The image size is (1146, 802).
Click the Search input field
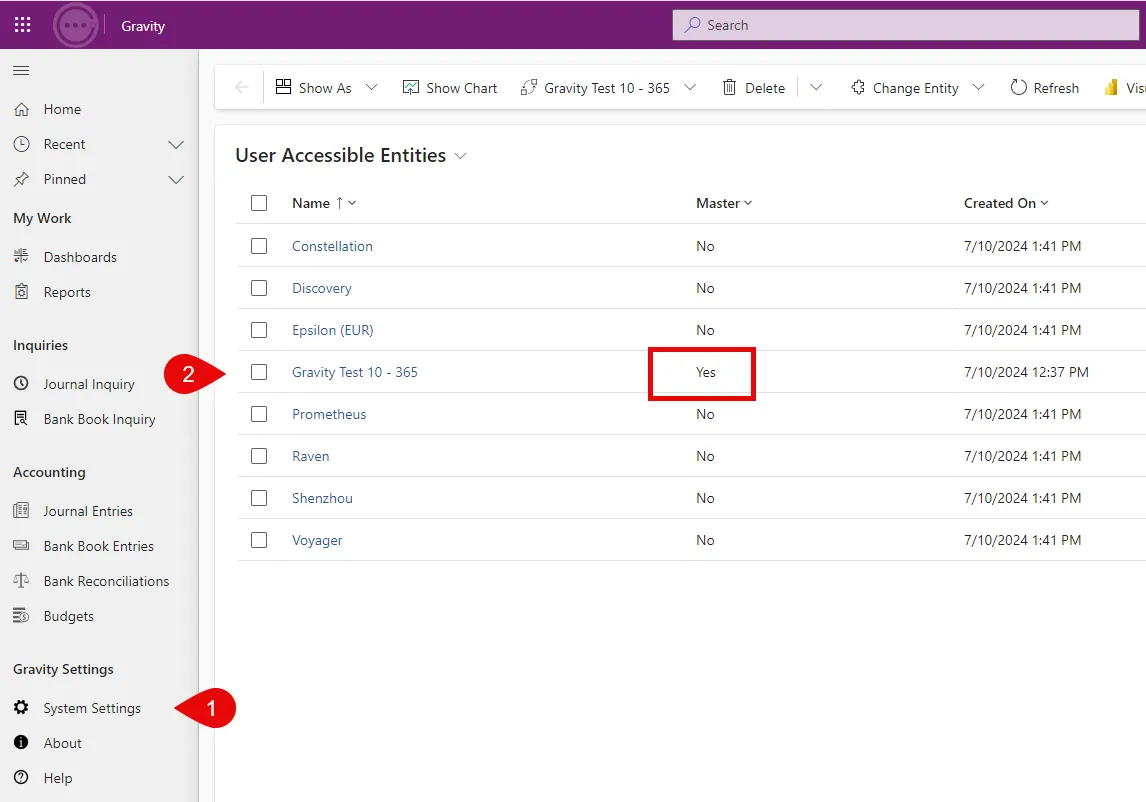tap(908, 25)
